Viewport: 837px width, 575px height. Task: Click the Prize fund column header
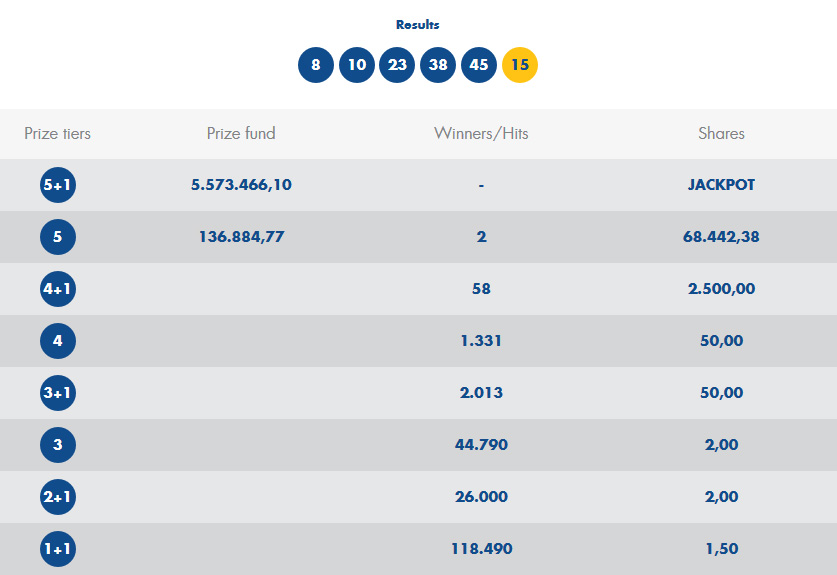point(241,133)
